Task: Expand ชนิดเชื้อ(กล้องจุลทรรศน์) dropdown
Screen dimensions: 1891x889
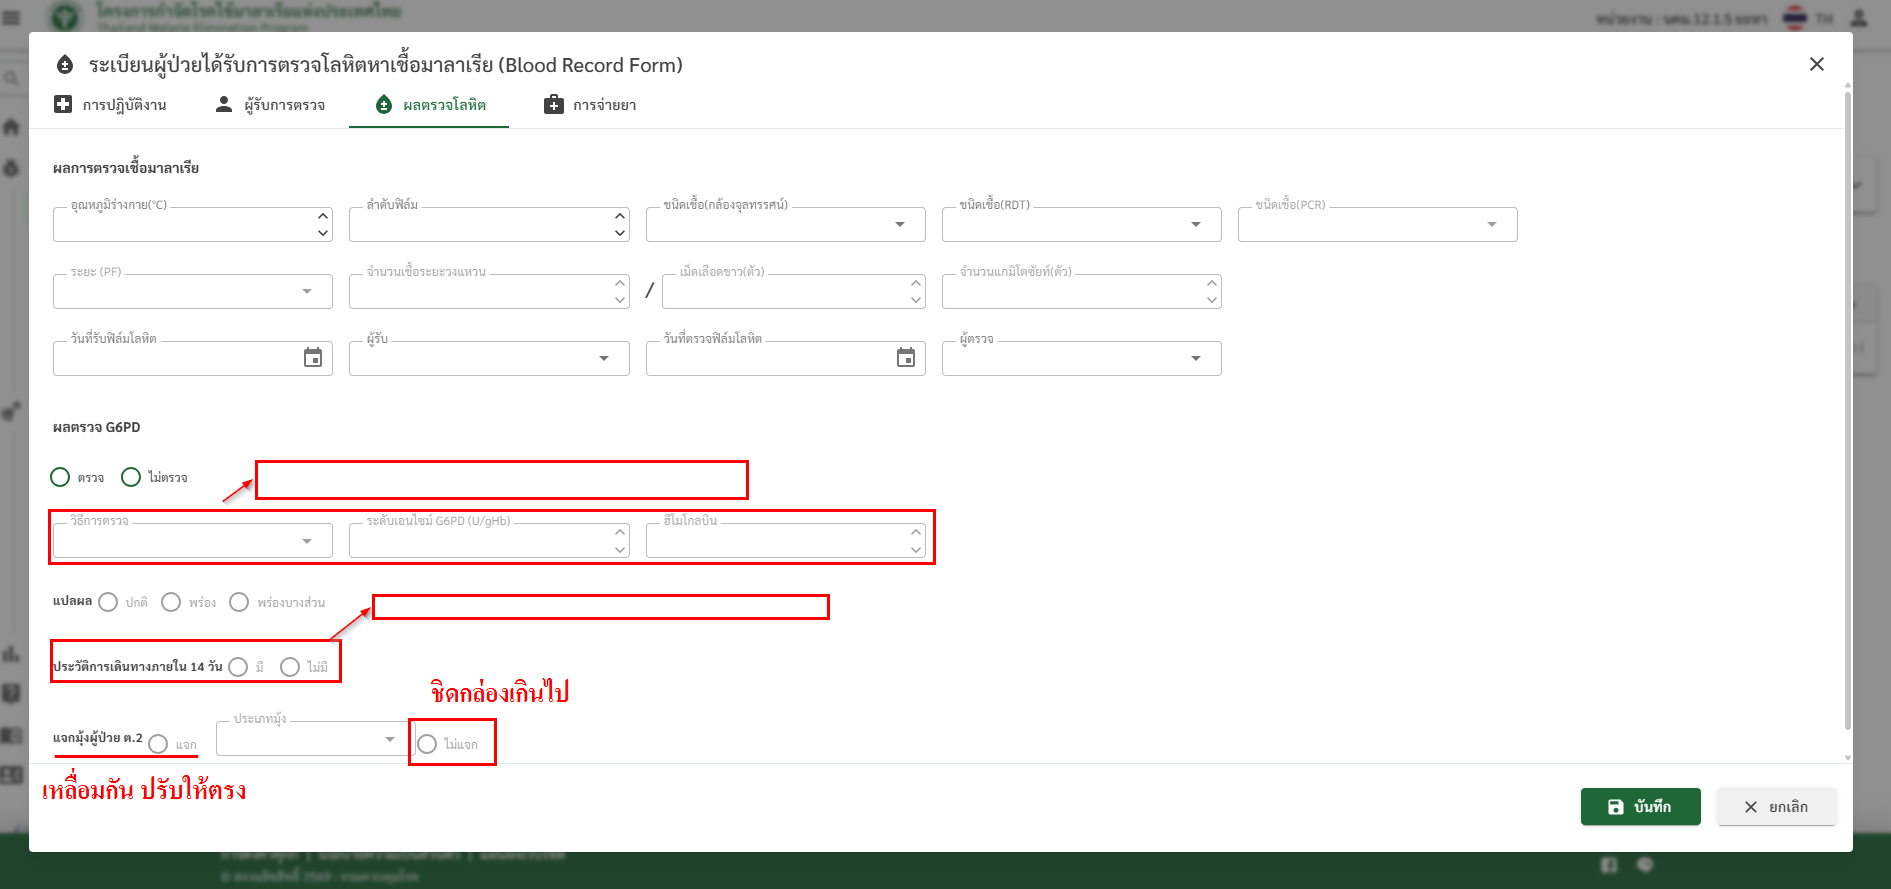Action: tap(900, 225)
